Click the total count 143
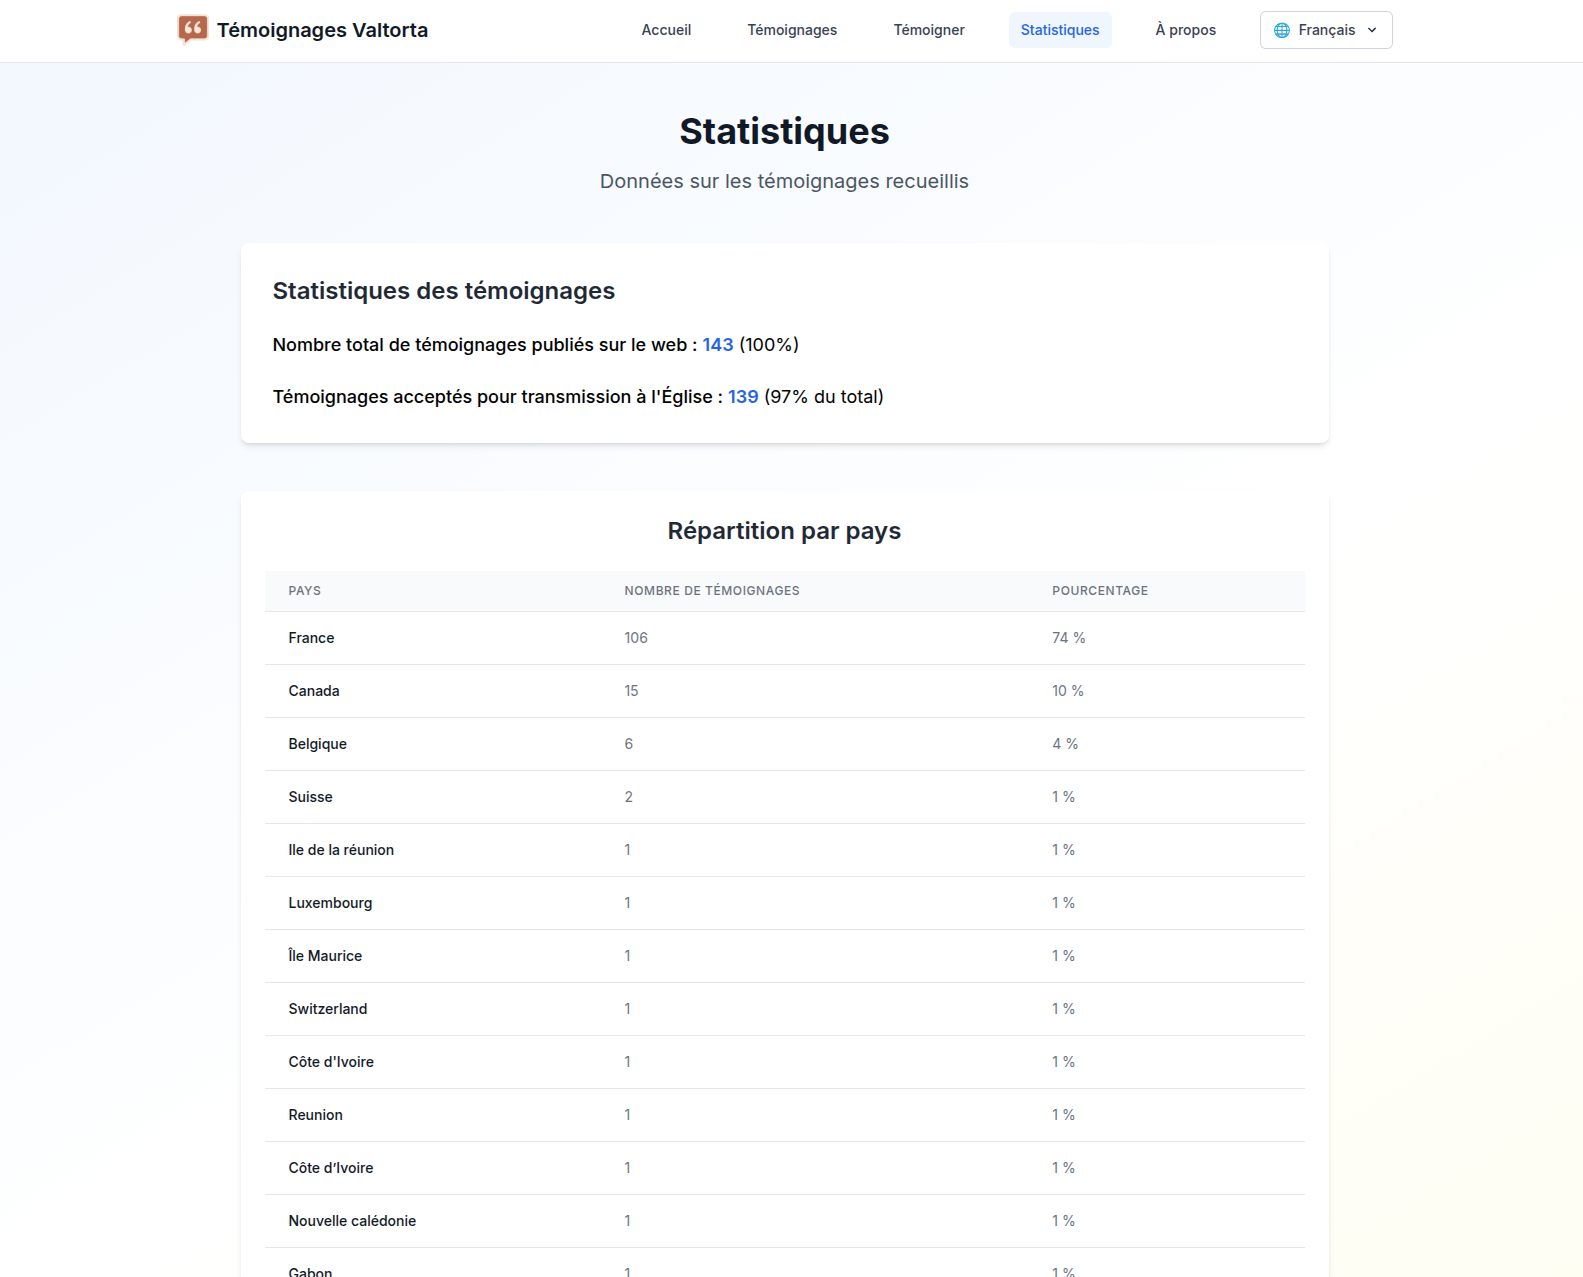Screen dimensions: 1583x1277 tap(717, 345)
